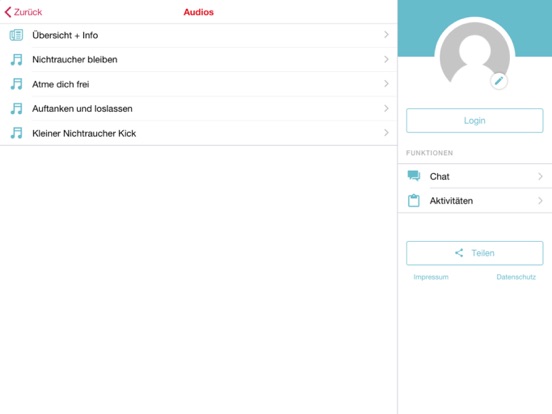The image size is (552, 414).
Task: Click chevron on Atme dich frei row
Action: click(x=386, y=83)
